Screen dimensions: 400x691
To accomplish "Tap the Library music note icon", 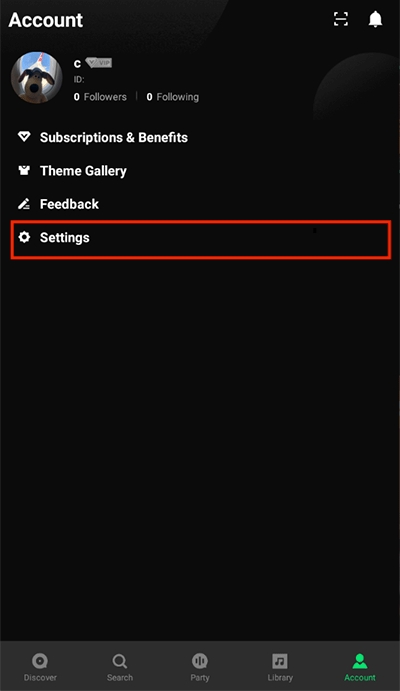I will pos(280,661).
